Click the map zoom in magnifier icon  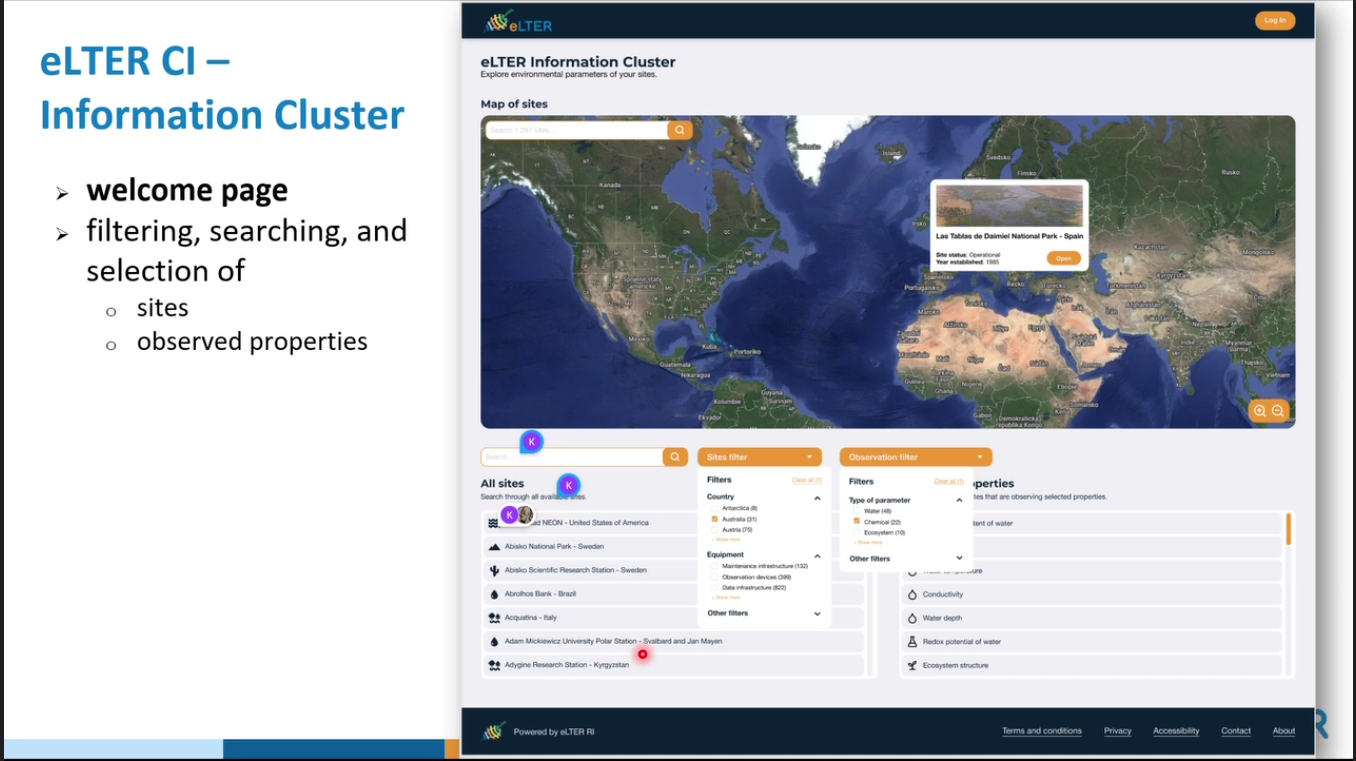(x=1260, y=411)
